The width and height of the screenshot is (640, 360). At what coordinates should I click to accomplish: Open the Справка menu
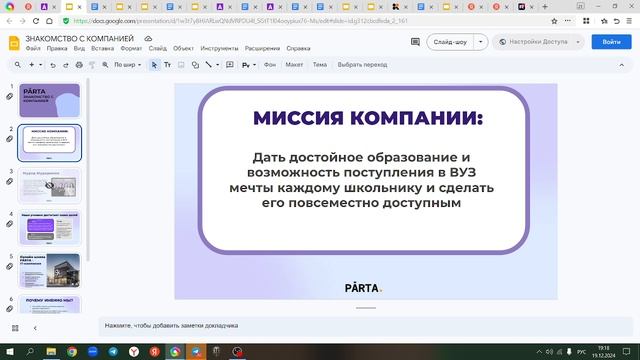(x=298, y=48)
